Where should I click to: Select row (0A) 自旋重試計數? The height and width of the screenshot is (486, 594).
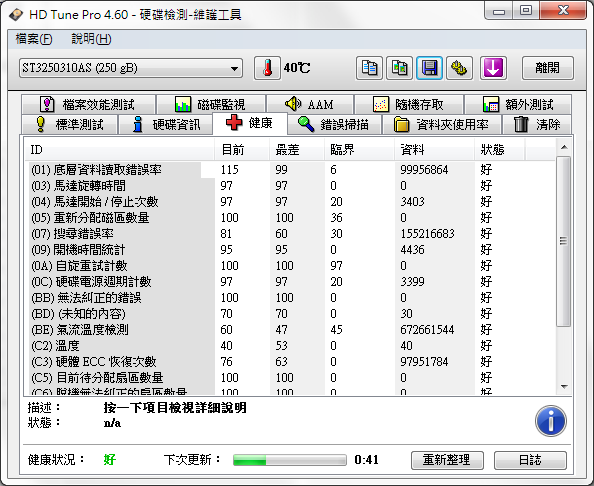point(290,266)
